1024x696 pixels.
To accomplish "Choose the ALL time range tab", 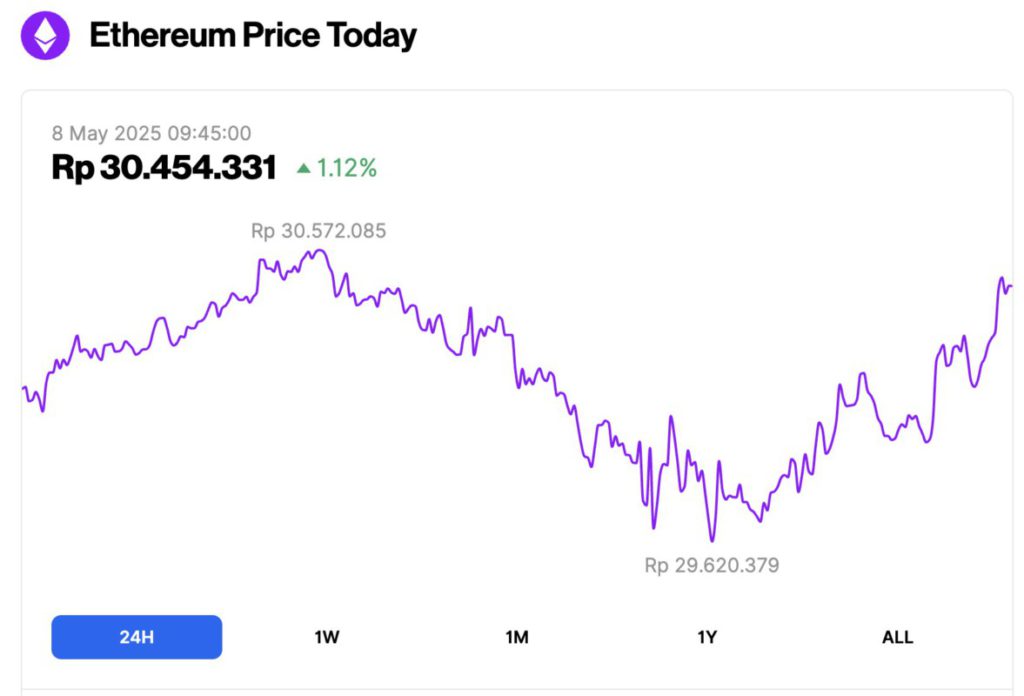I will click(x=897, y=637).
